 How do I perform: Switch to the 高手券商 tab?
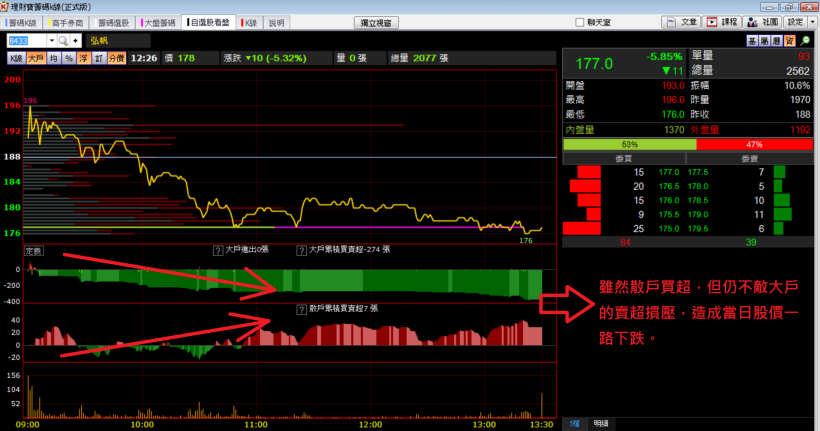(66, 23)
